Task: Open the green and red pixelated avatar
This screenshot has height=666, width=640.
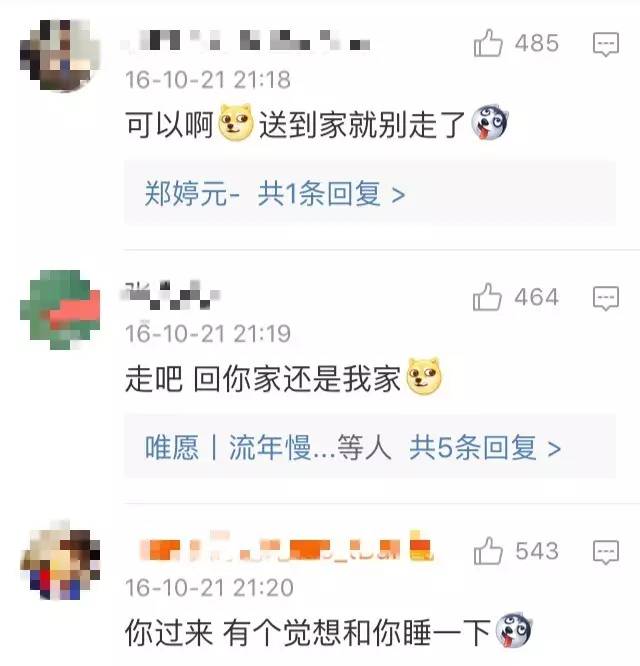Action: click(x=60, y=310)
